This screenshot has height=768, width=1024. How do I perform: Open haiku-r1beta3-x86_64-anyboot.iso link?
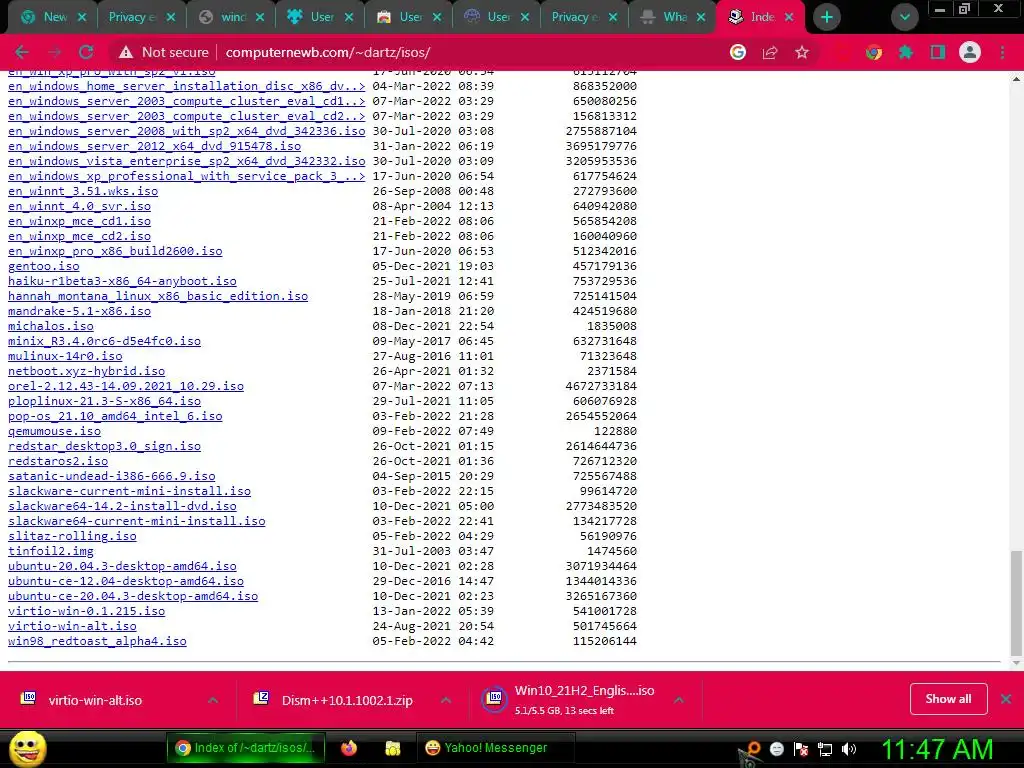click(x=122, y=281)
